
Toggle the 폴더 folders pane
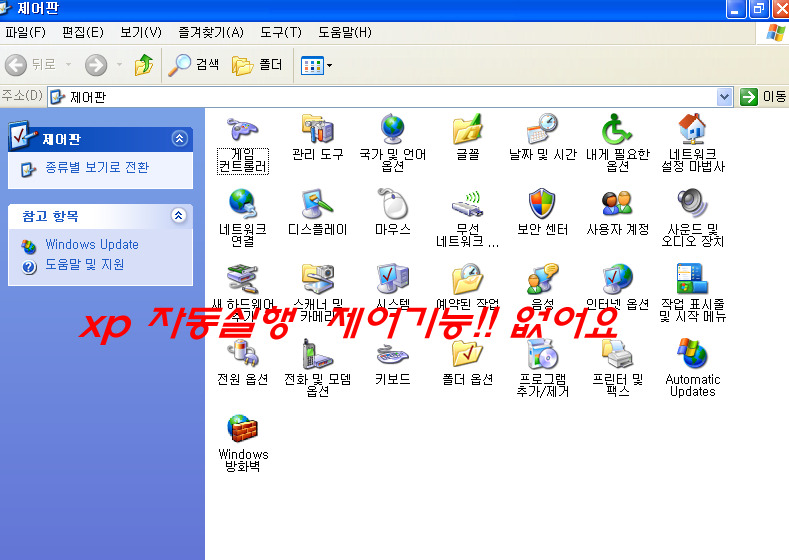point(257,65)
